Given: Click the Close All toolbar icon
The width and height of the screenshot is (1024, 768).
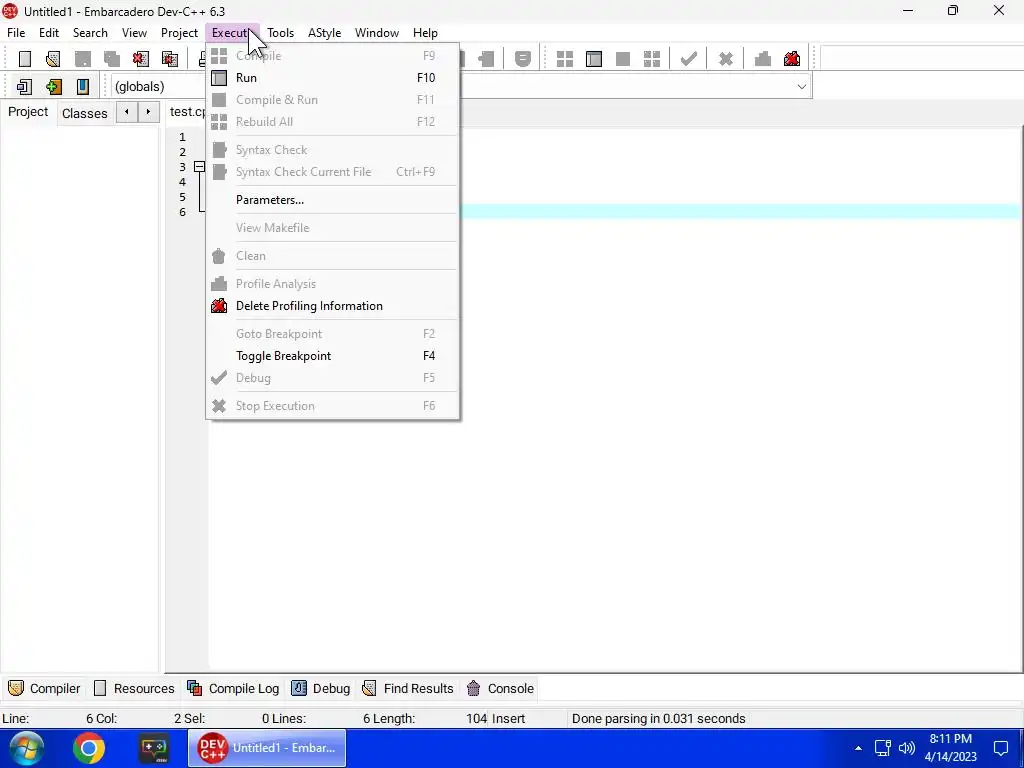Looking at the screenshot, I should coord(170,59).
